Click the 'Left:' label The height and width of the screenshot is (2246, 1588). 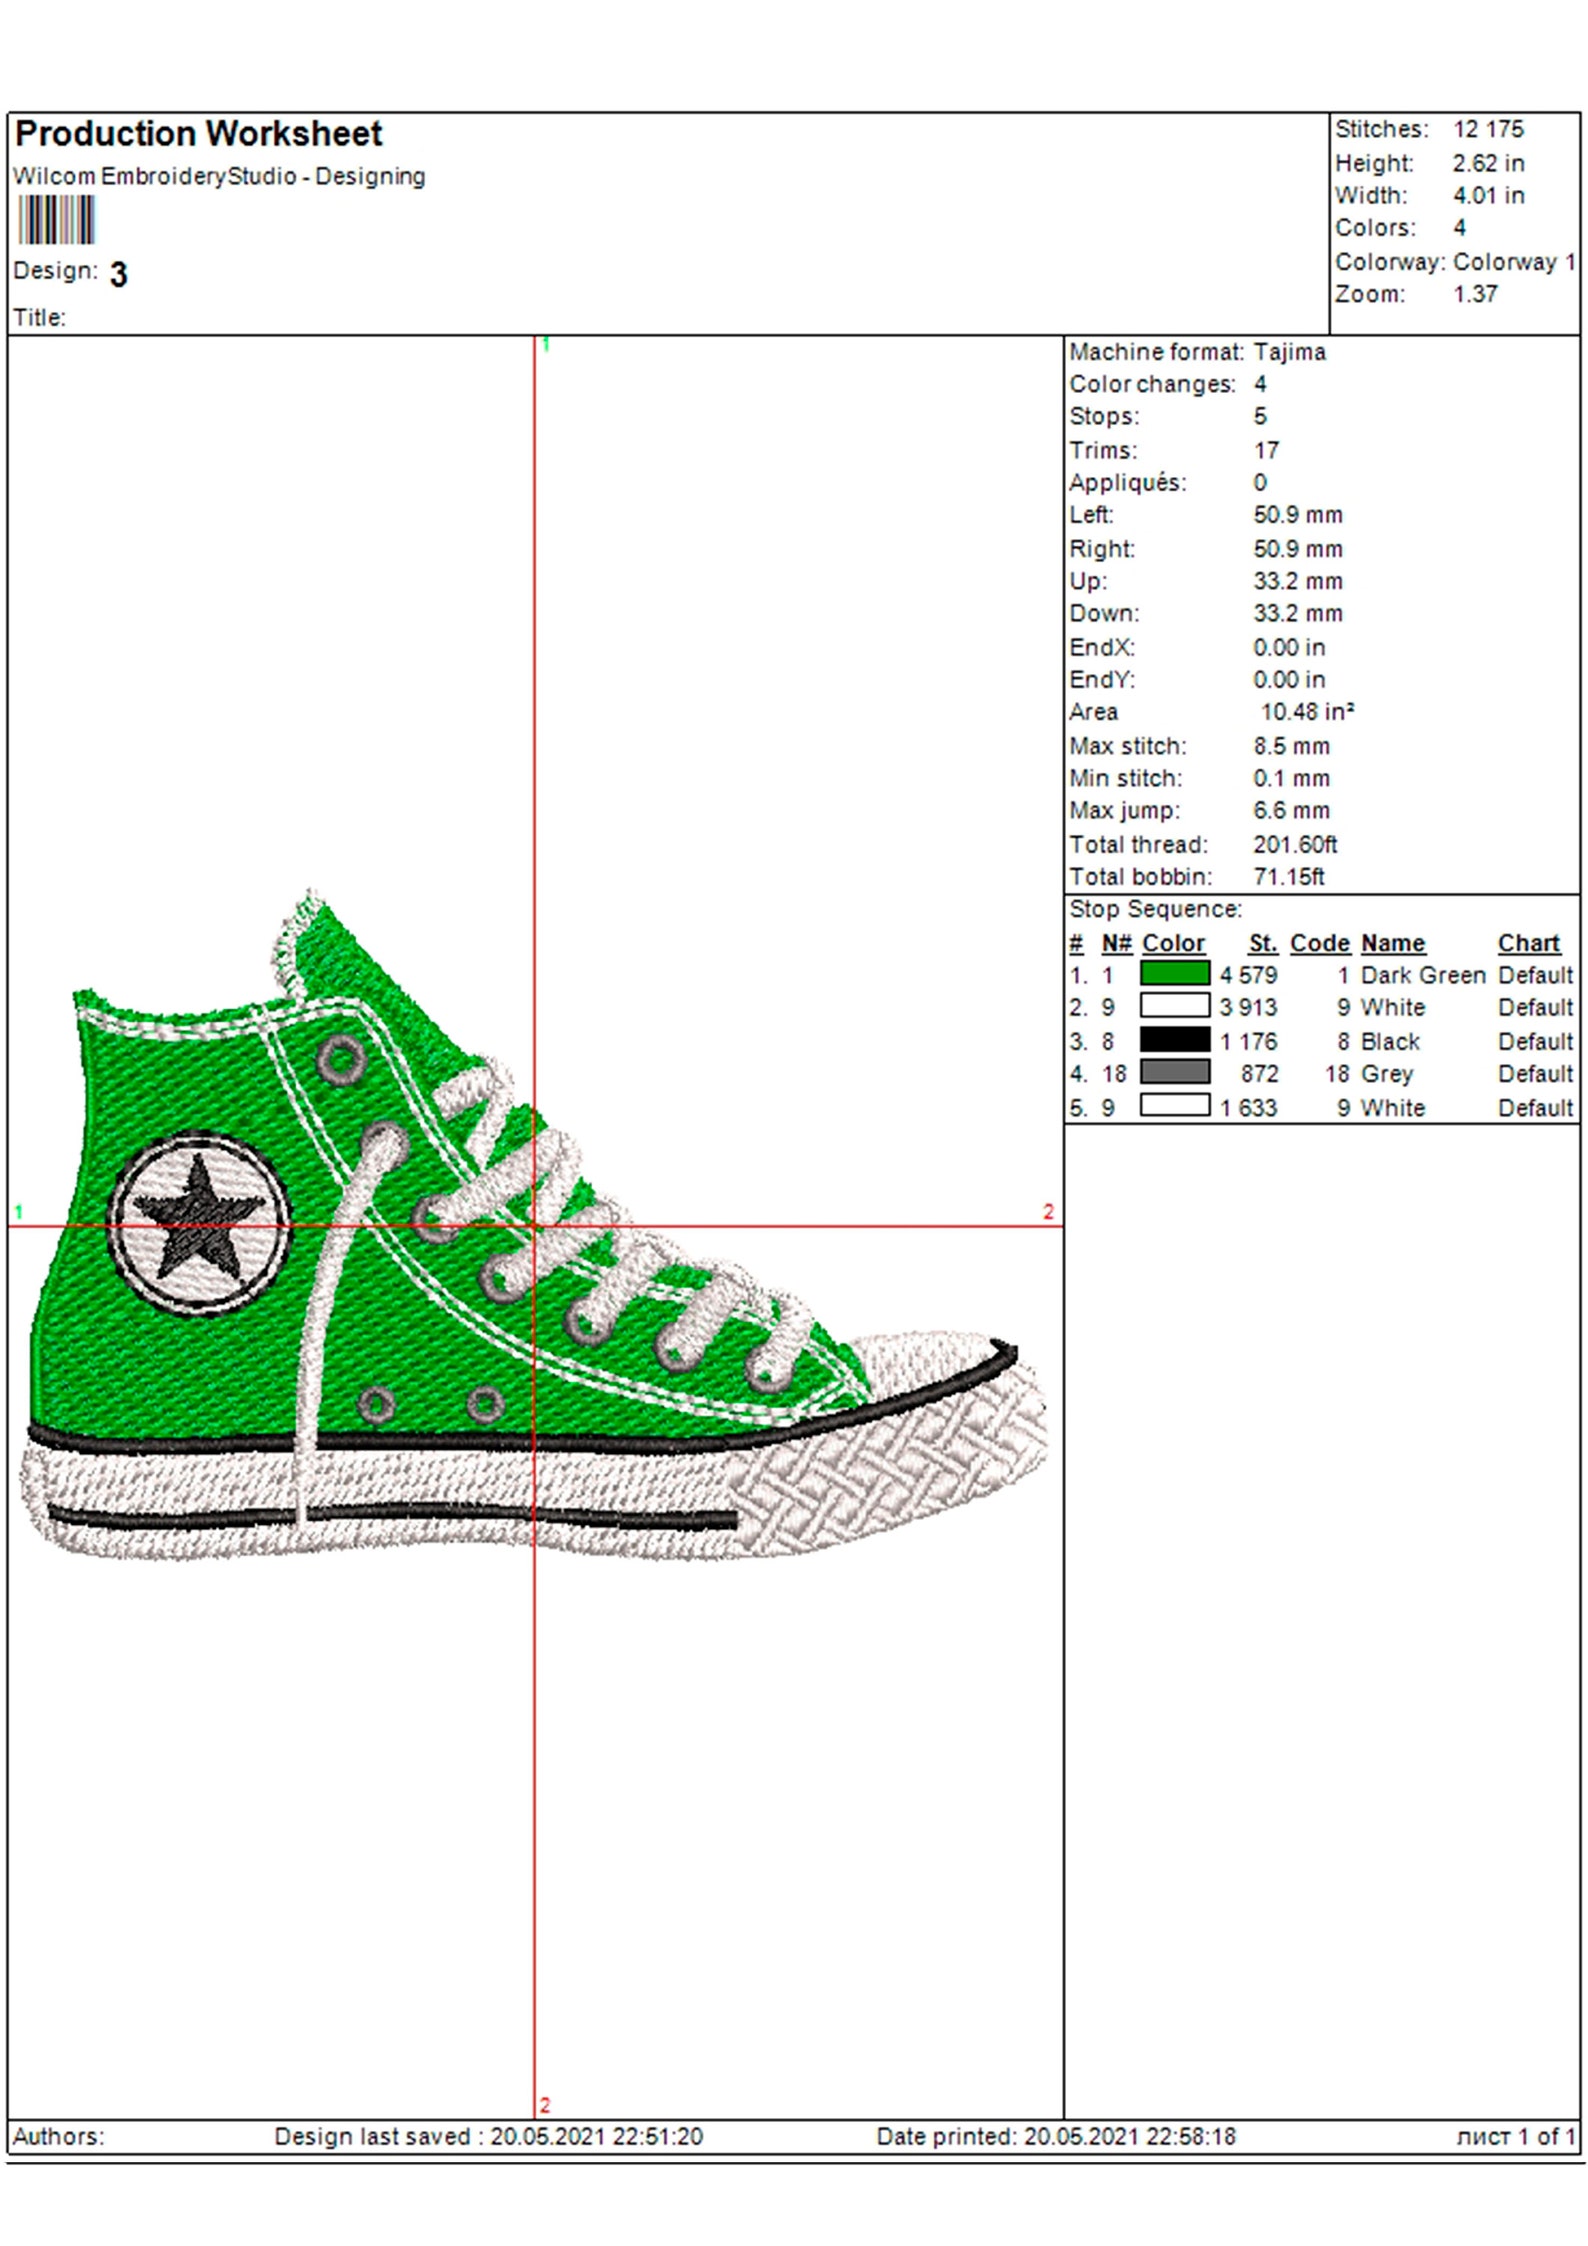tap(1091, 515)
